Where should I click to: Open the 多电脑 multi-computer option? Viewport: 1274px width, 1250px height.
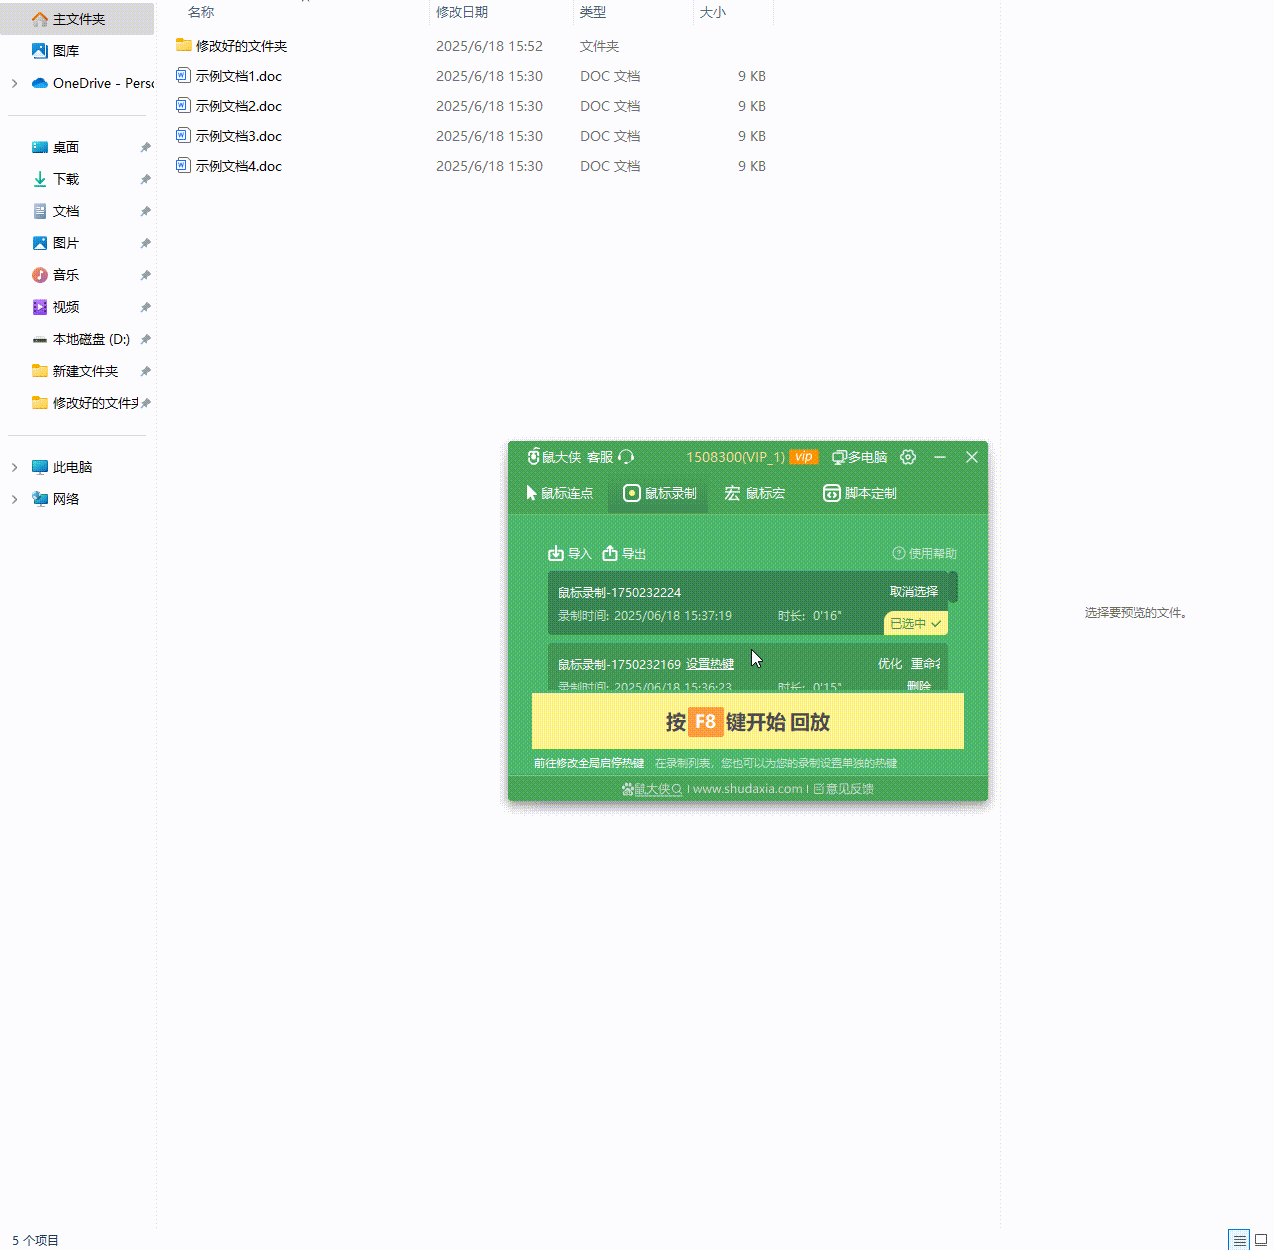pos(860,457)
